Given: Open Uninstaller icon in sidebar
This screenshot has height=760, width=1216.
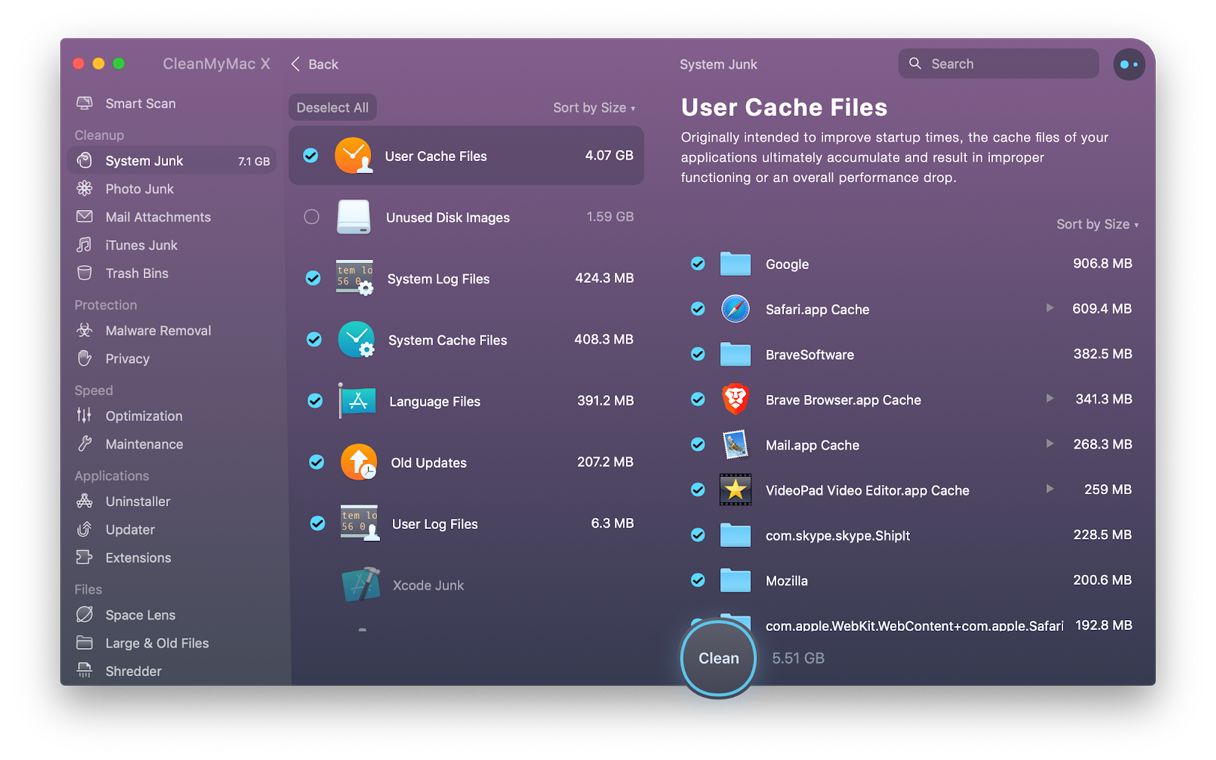Looking at the screenshot, I should click(x=85, y=501).
